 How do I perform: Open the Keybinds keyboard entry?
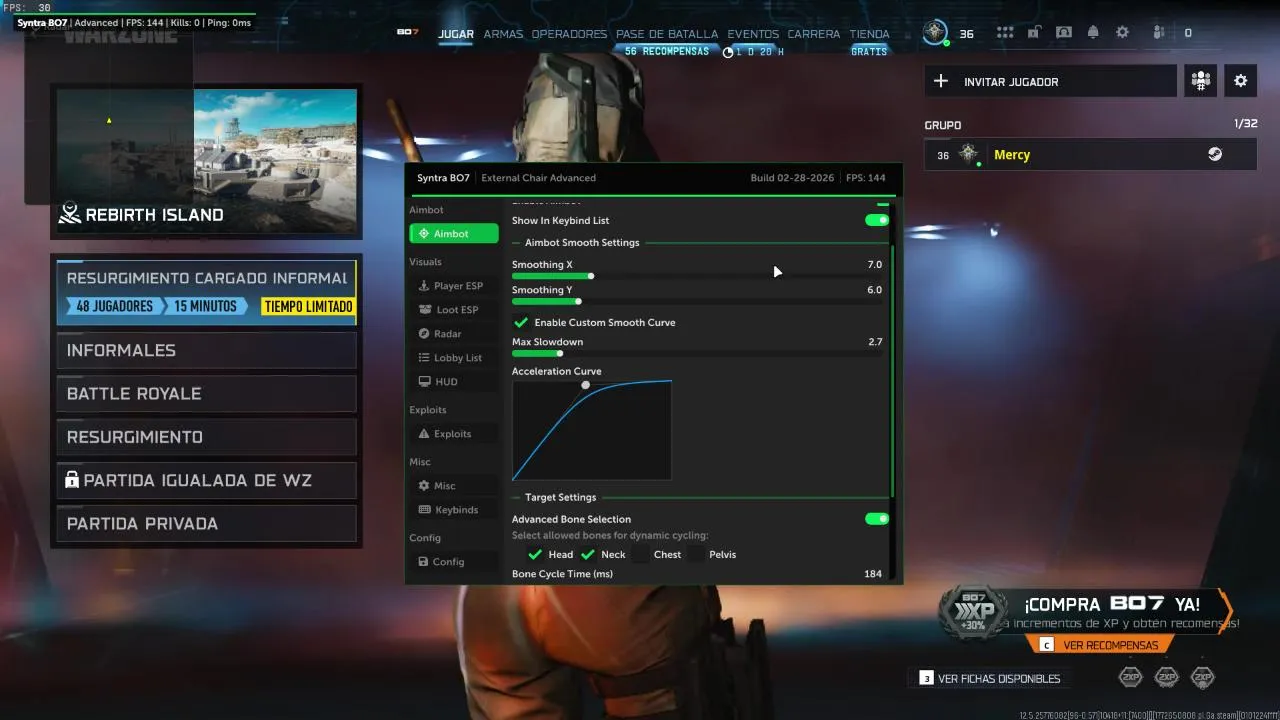pos(424,510)
